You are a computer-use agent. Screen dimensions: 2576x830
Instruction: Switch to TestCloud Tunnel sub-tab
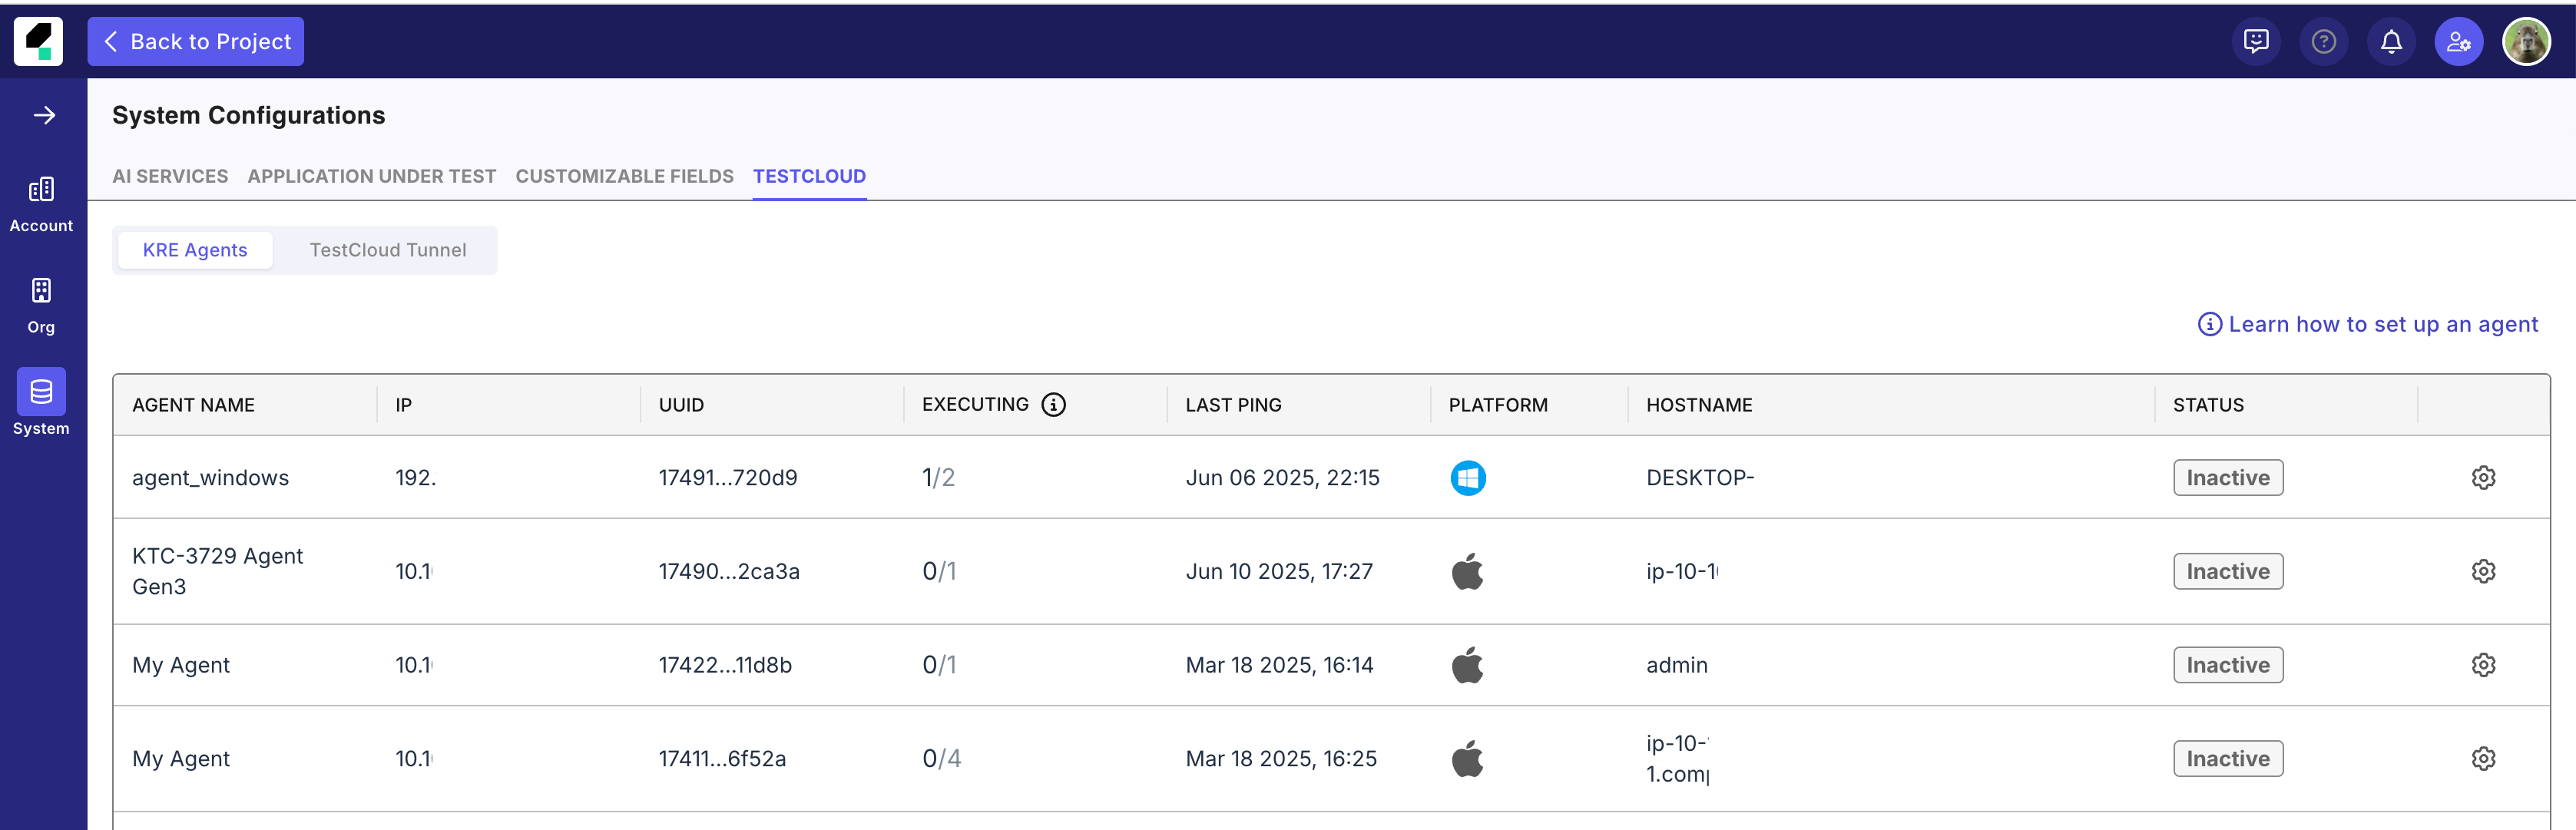(x=388, y=250)
